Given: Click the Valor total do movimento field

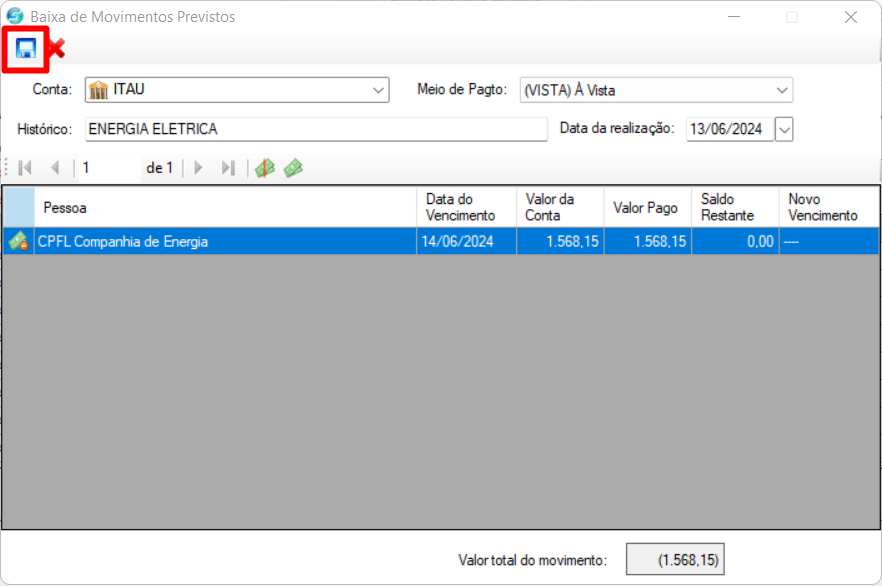Looking at the screenshot, I should coord(674,560).
